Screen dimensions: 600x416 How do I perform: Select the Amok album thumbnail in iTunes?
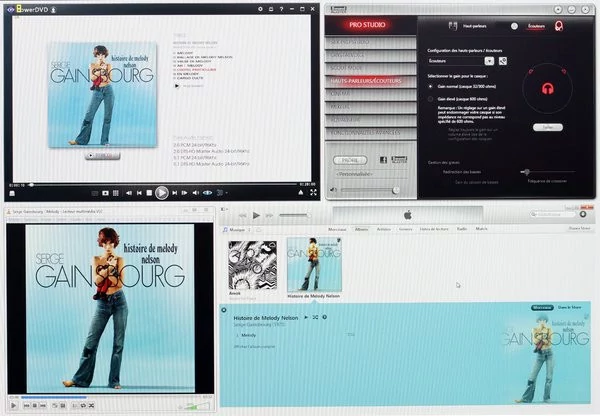[253, 265]
